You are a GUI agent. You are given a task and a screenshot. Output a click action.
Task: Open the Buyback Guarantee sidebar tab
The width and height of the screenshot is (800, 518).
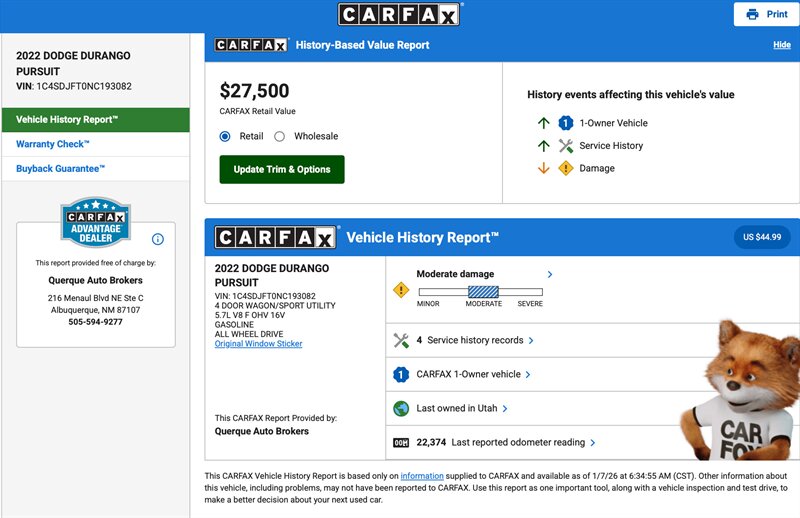[x=61, y=169]
